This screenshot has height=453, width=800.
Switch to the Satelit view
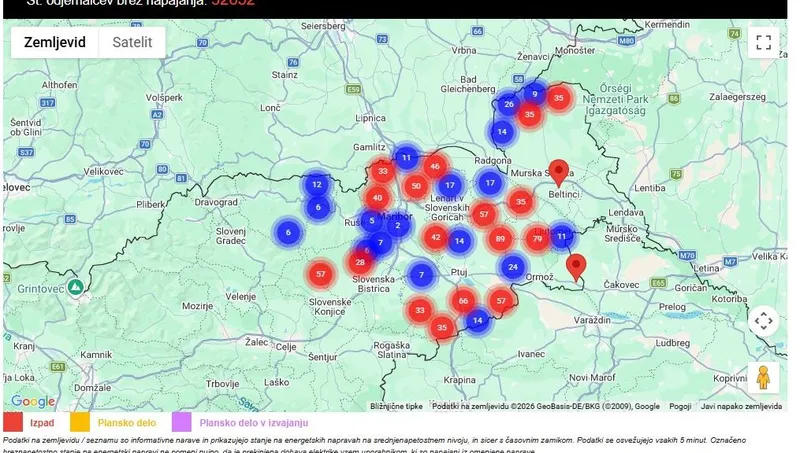click(132, 42)
